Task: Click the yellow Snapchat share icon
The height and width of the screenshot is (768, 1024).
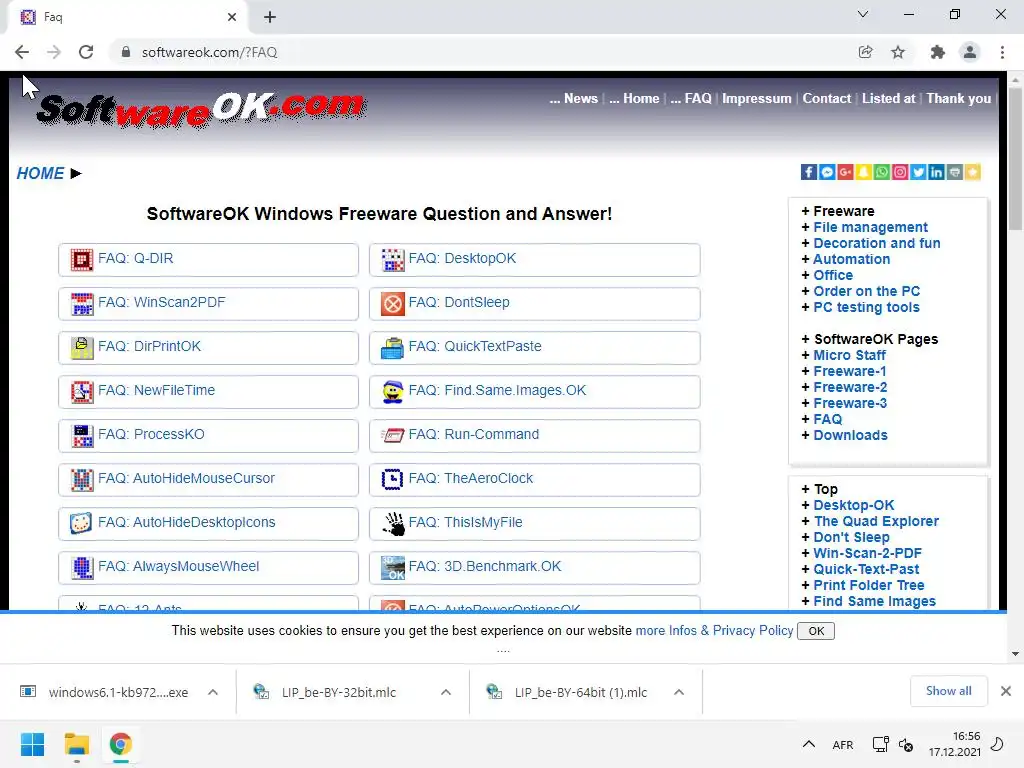Action: tap(863, 172)
